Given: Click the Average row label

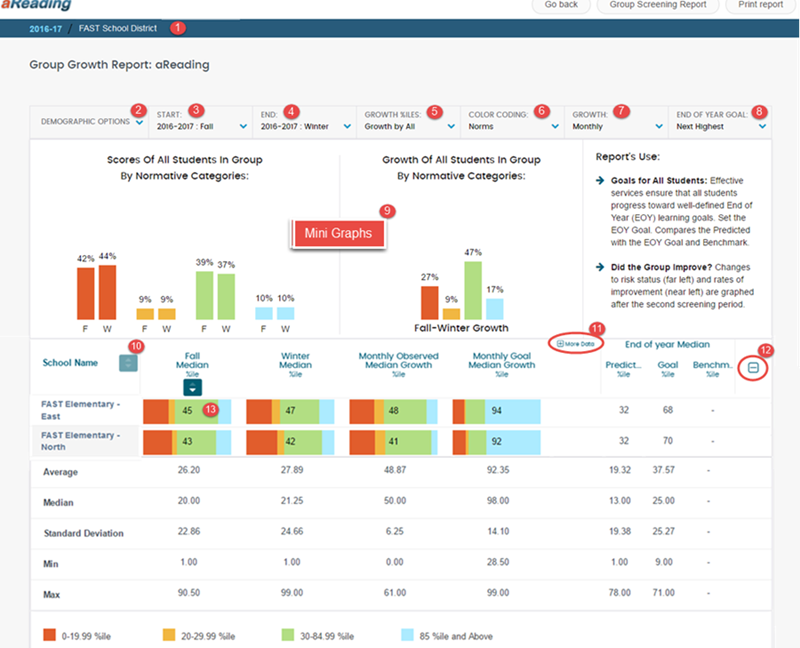Looking at the screenshot, I should click(60, 472).
